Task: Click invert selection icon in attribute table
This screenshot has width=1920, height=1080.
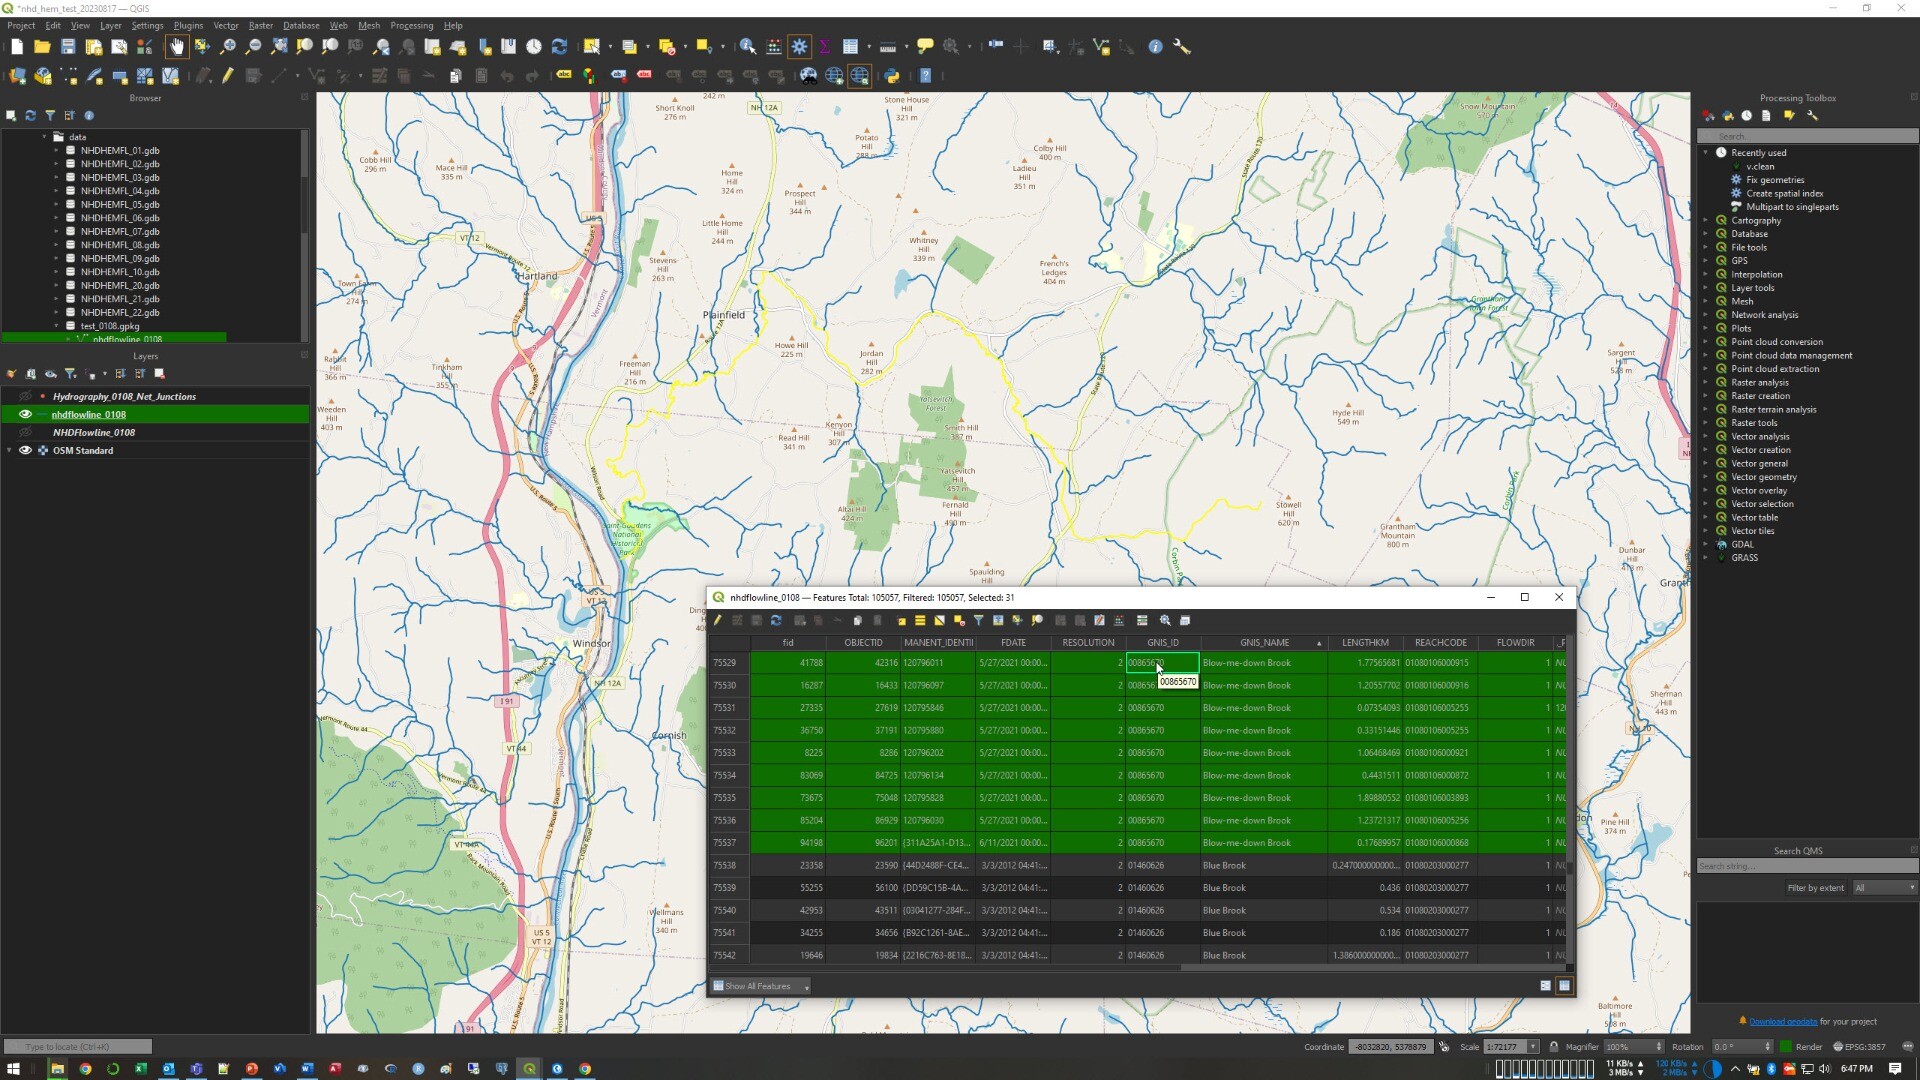Action: click(x=939, y=621)
